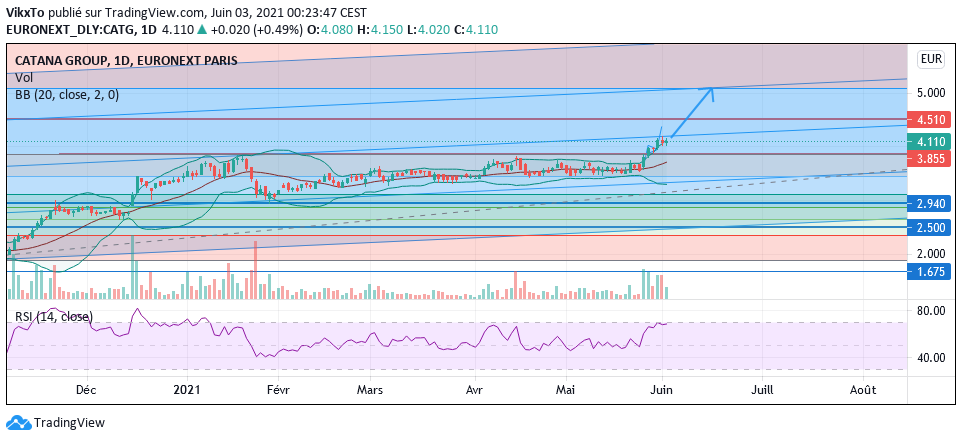Click the CATANA GROUP, 1D, EURONEXT PARIS title
Viewport: 962px width, 441px height.
coord(126,61)
